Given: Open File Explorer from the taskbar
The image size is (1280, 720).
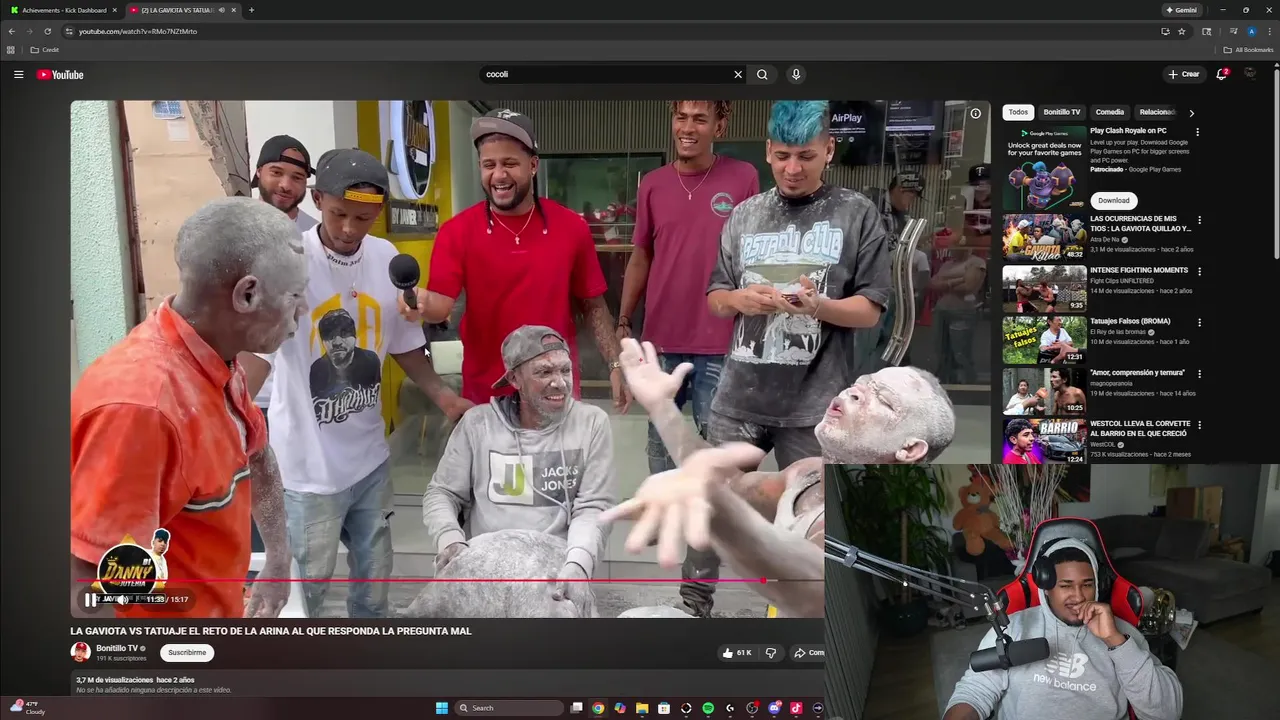Looking at the screenshot, I should tap(642, 708).
